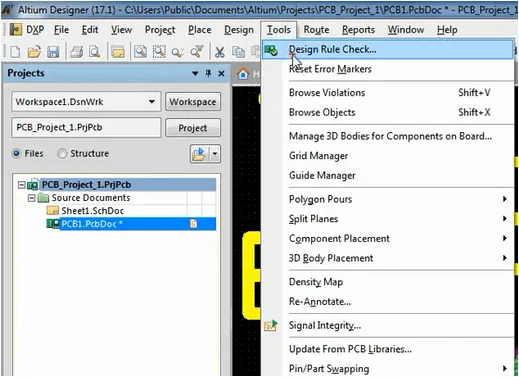Choose Design Rule Check from Tools menu
Screen dimensions: 519x377
click(388, 50)
